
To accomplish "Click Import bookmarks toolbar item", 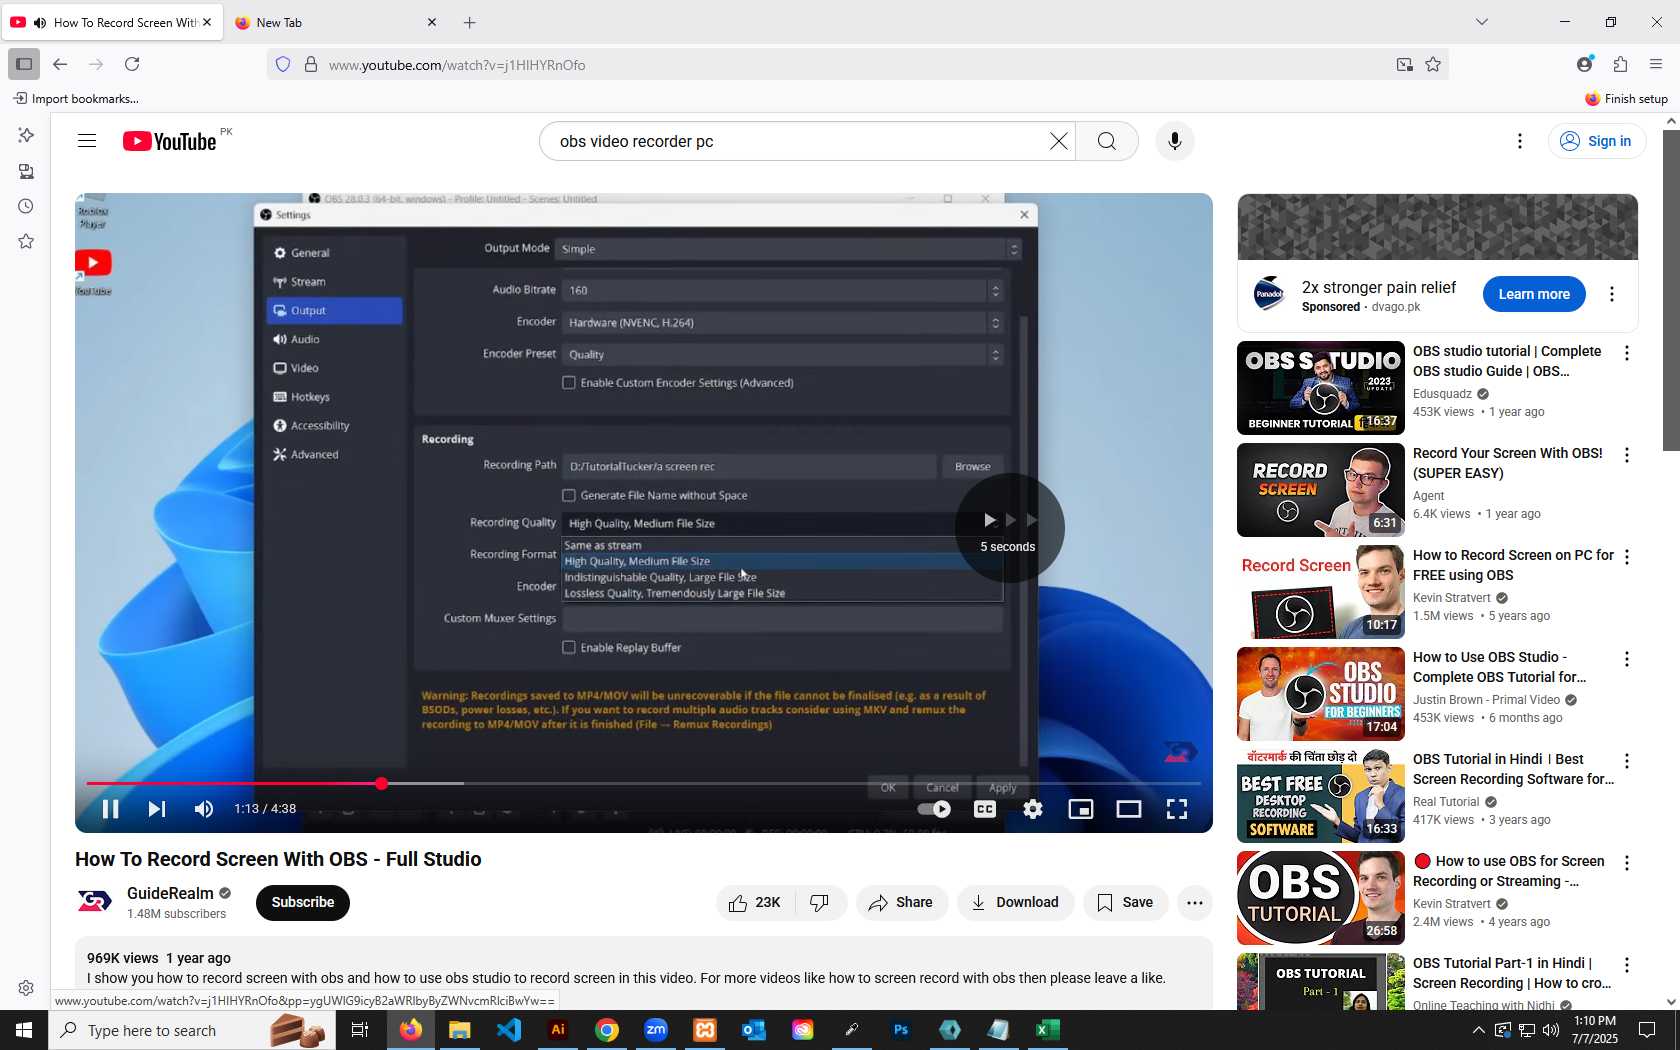I will coord(76,98).
